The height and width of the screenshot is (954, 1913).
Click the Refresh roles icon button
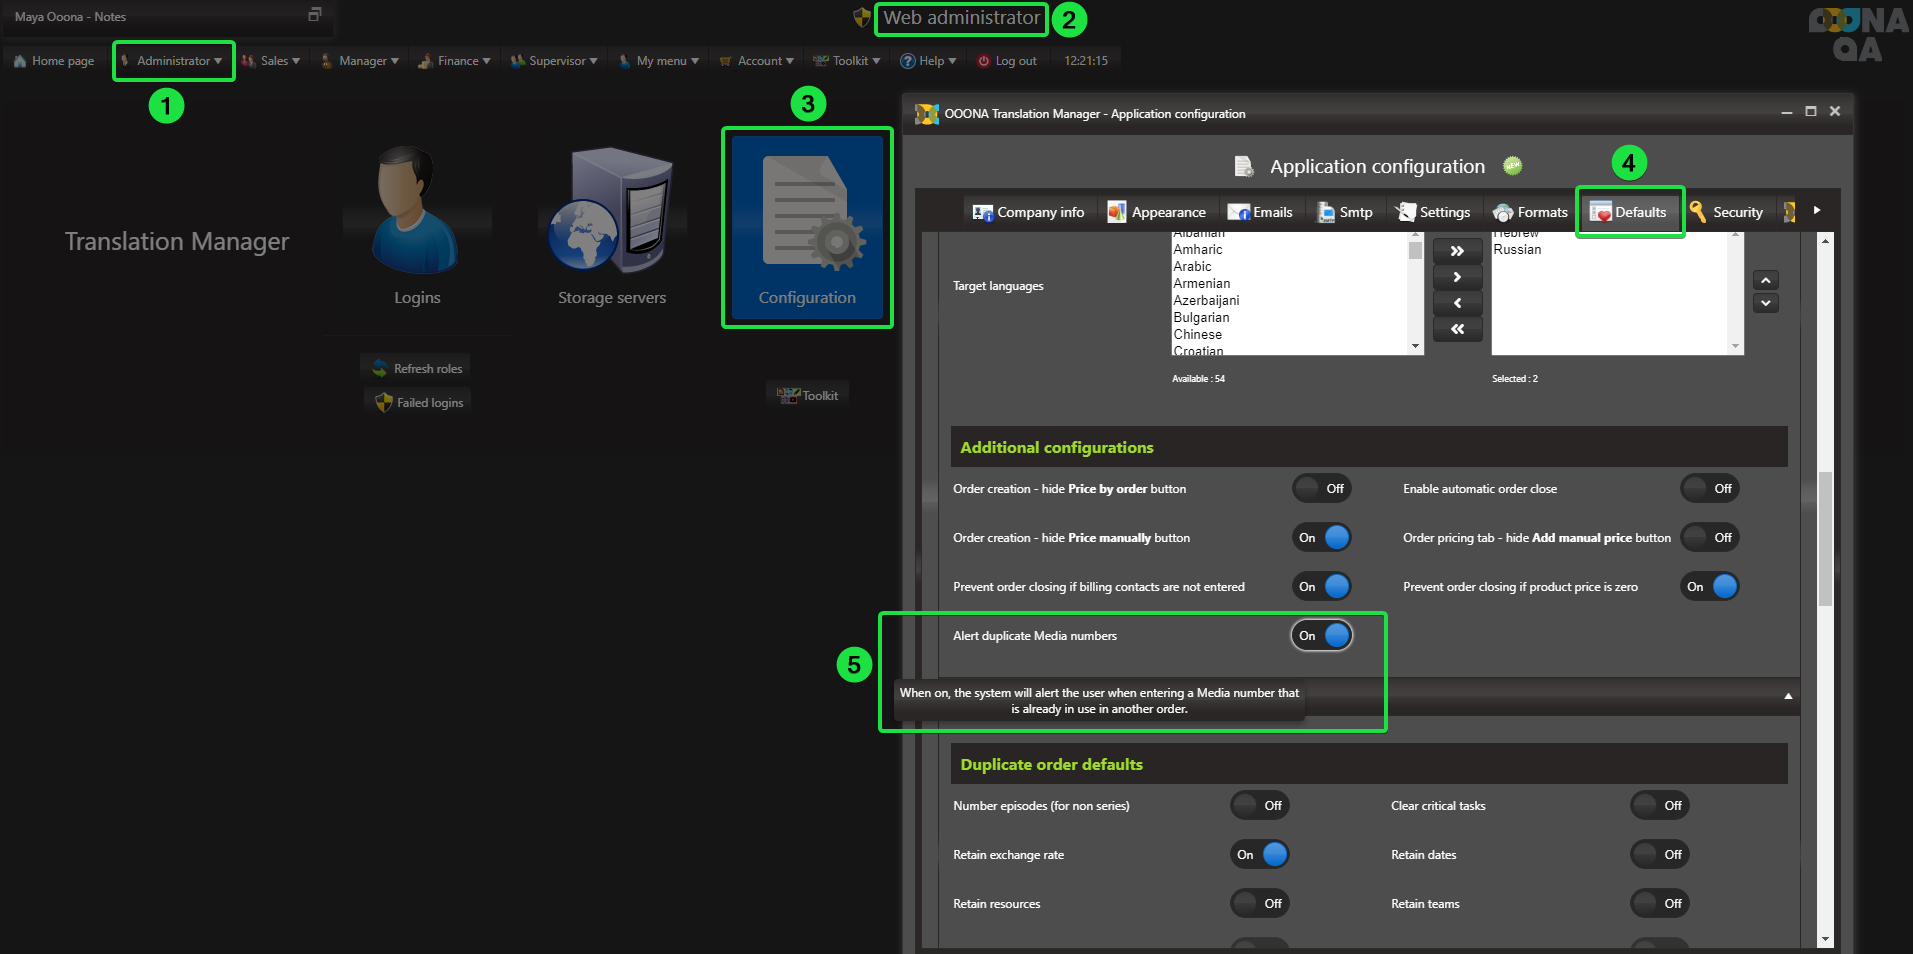coord(416,368)
